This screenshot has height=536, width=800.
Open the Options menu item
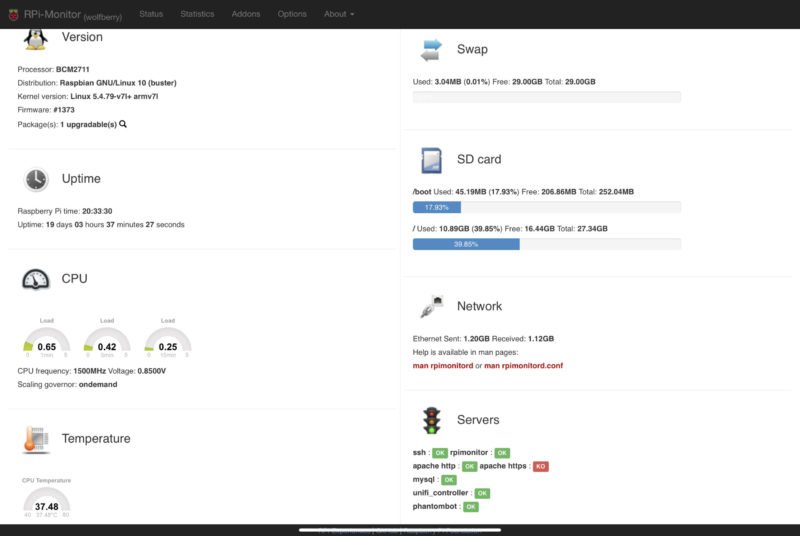pyautogui.click(x=292, y=14)
